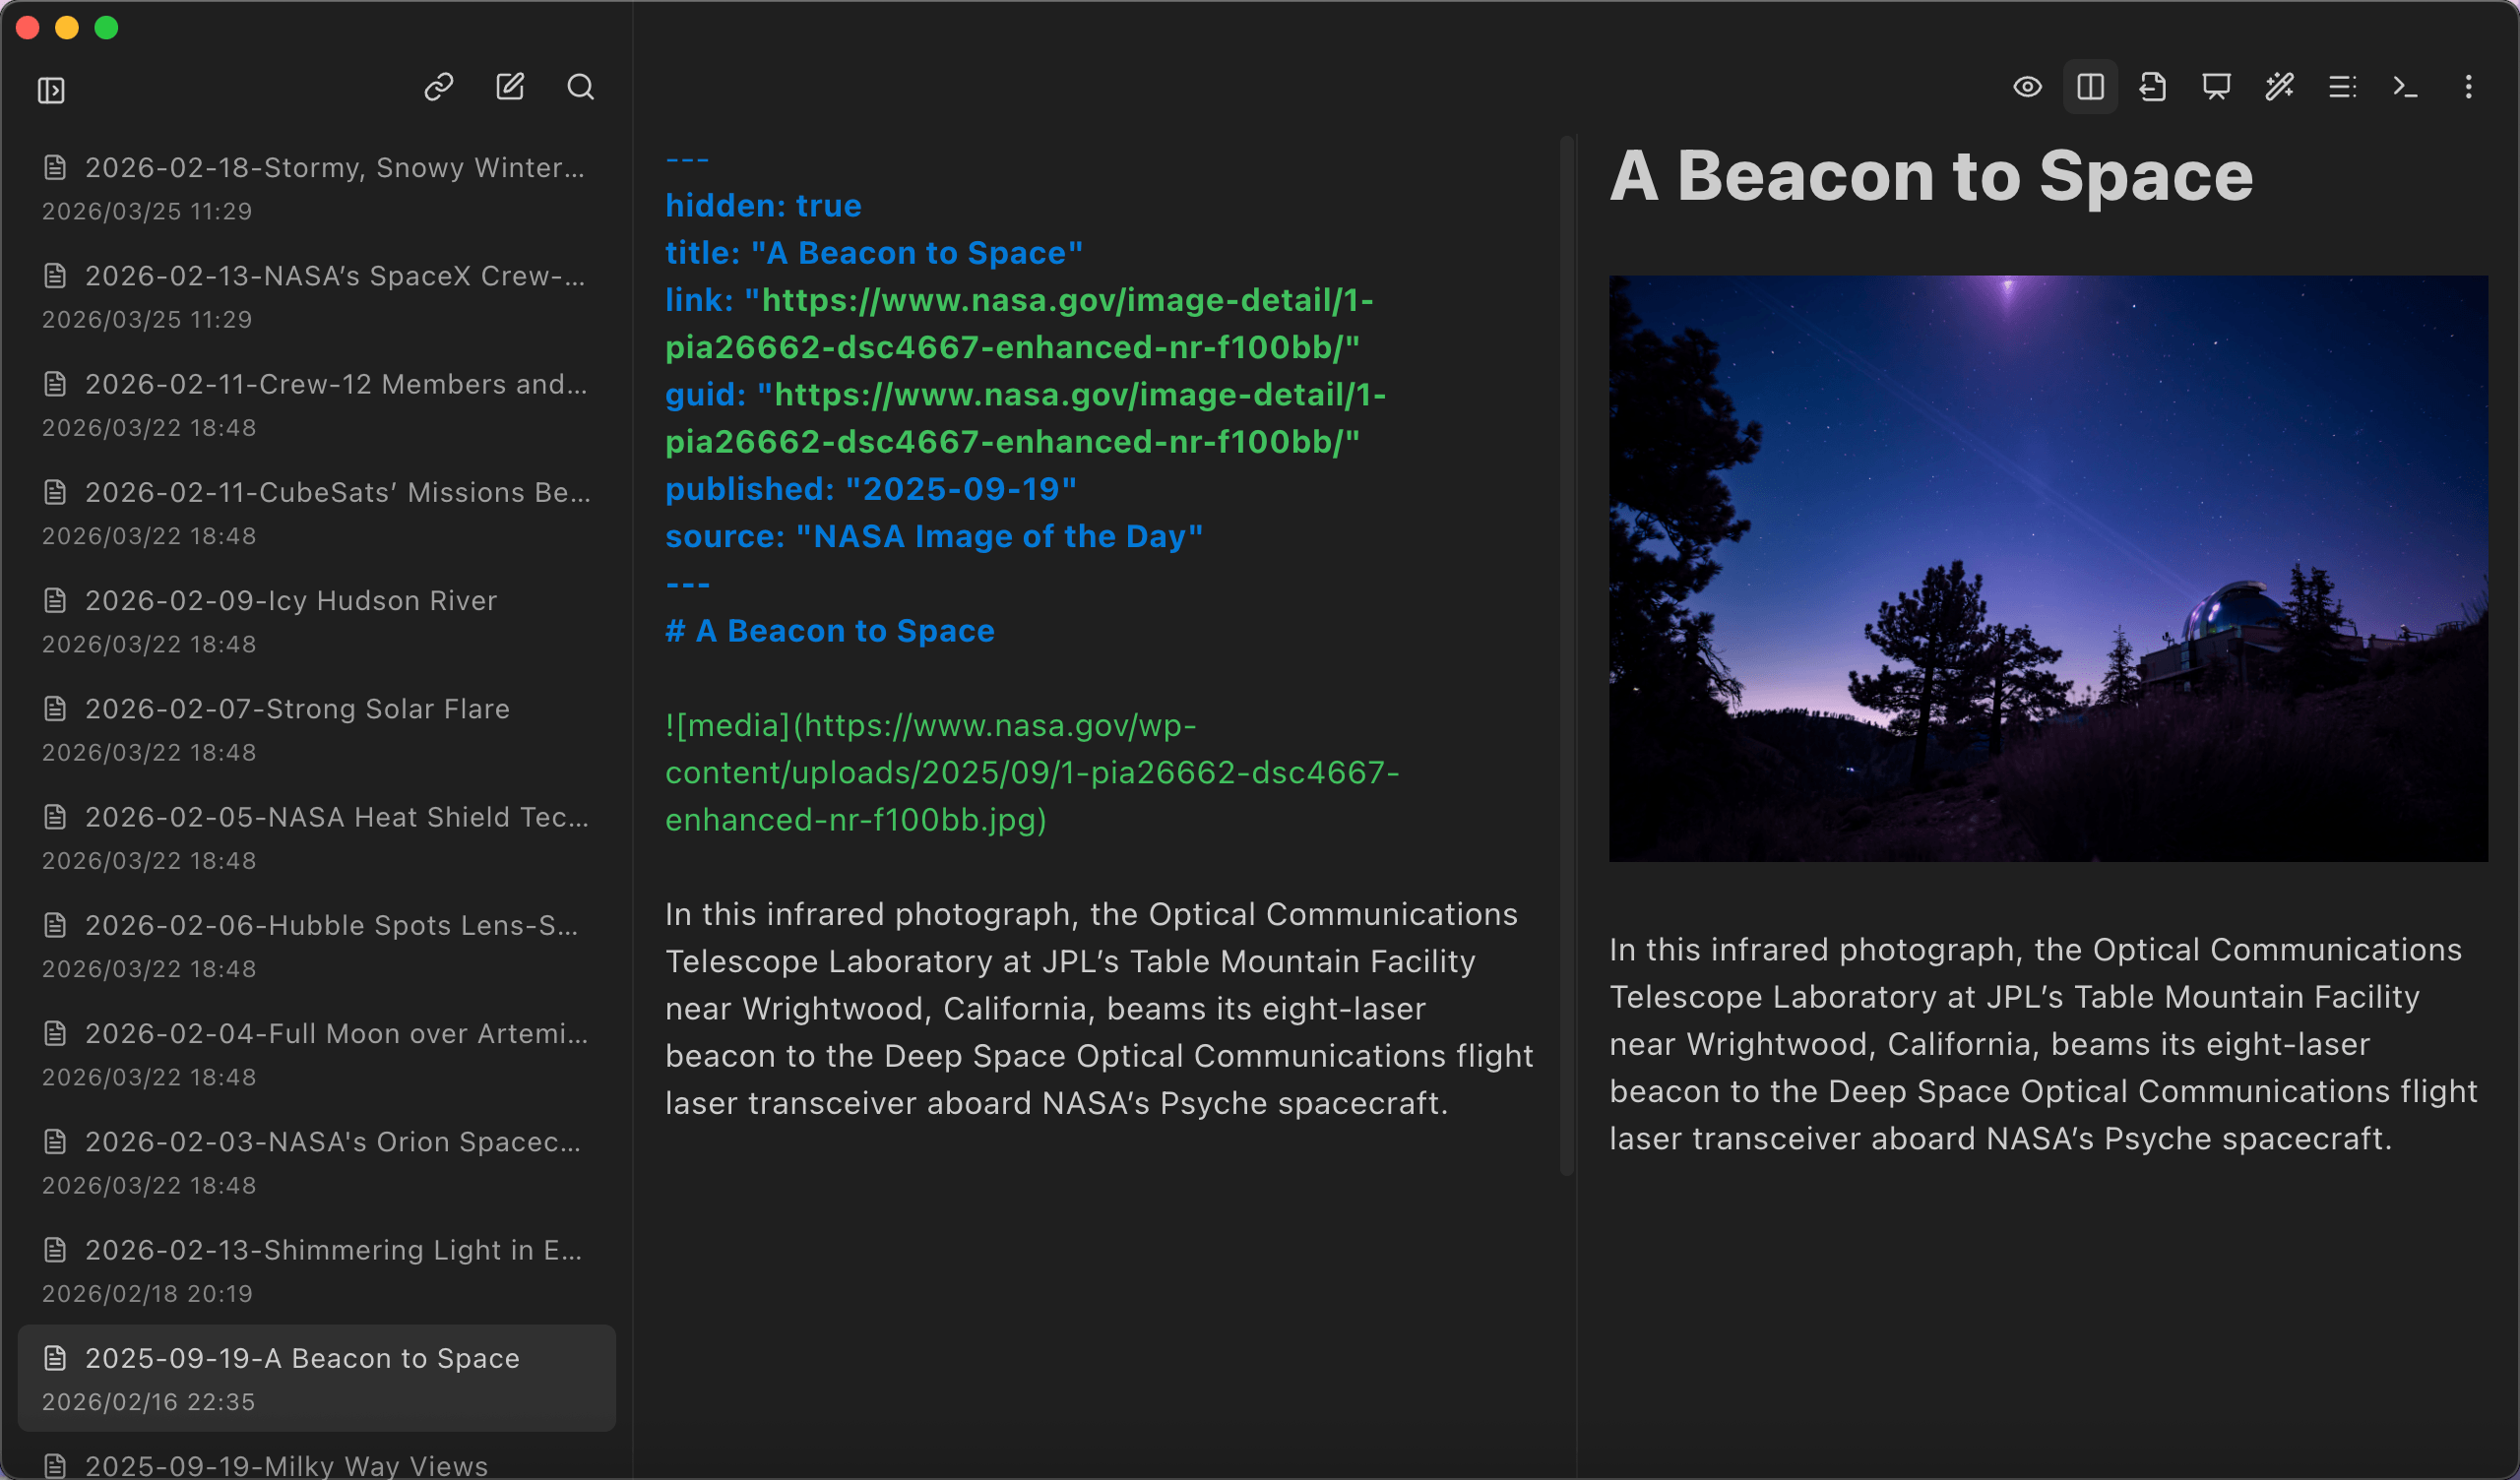Toggle the preview eye icon
2520x1480 pixels.
click(2027, 87)
